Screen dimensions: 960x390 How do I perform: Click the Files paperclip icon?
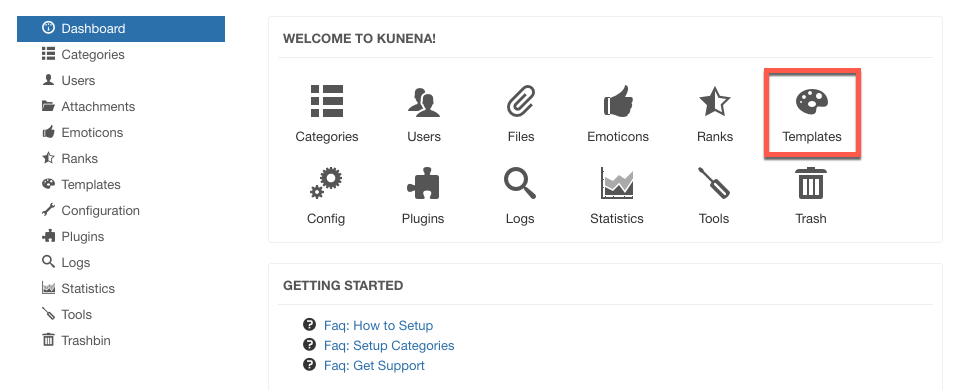(x=520, y=101)
